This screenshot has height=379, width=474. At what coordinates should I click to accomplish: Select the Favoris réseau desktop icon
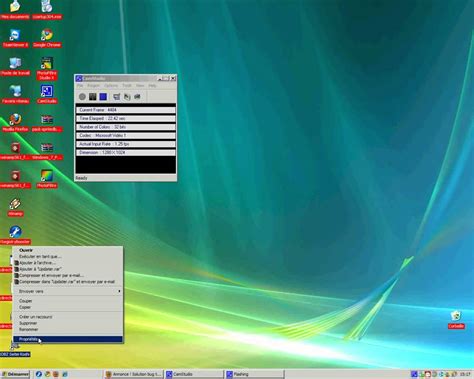point(15,95)
